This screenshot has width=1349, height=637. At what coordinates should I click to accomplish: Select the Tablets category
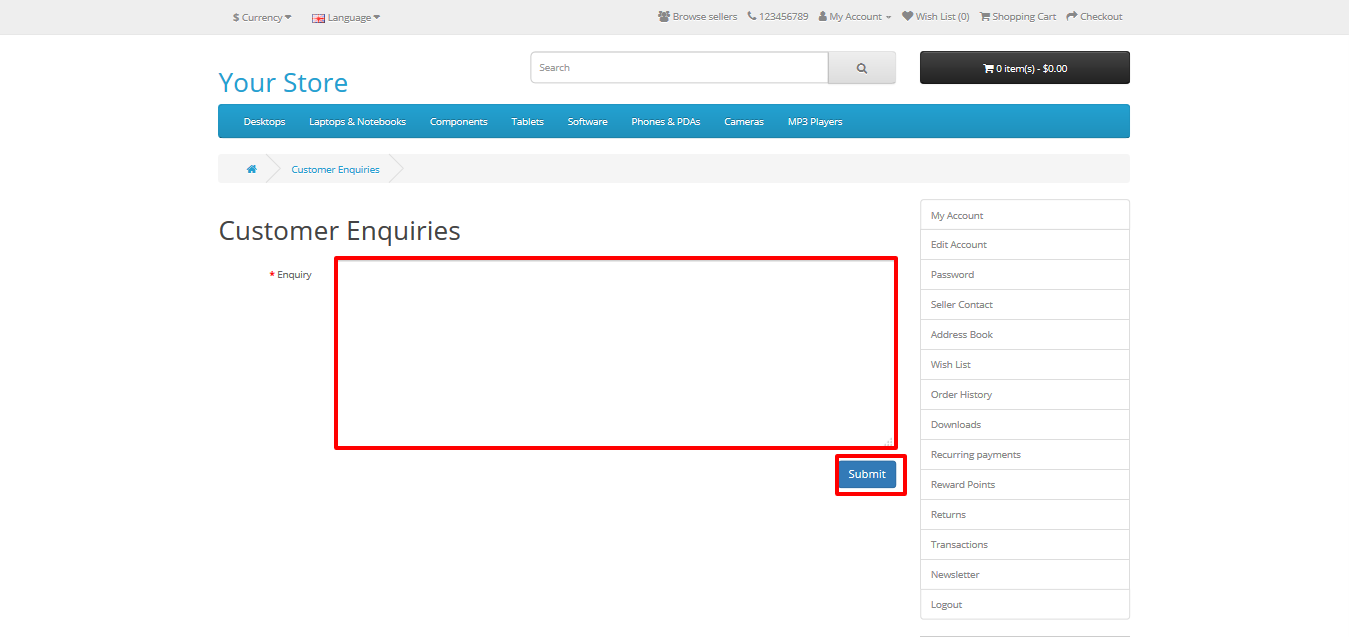tap(528, 122)
